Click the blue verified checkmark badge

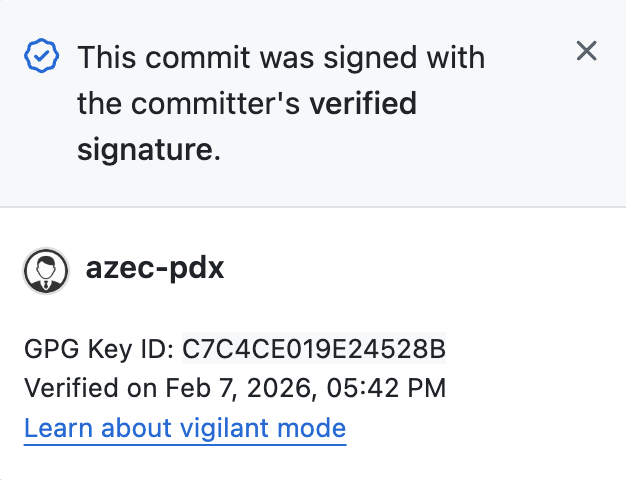tap(41, 56)
